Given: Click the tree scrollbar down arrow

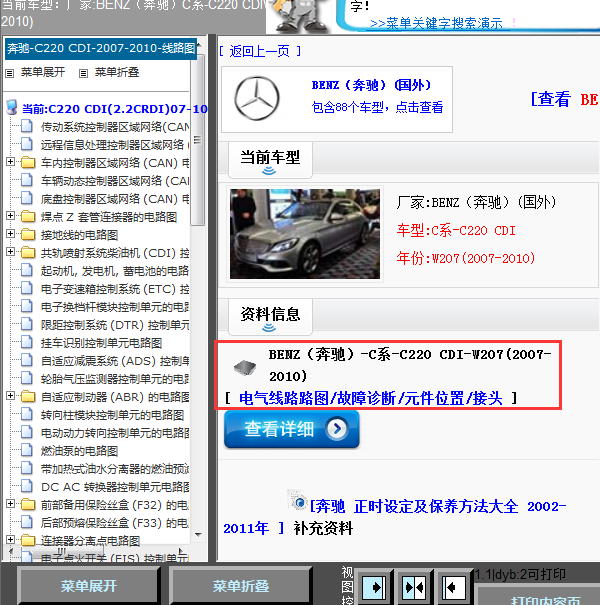Looking at the screenshot, I should 198,534.
